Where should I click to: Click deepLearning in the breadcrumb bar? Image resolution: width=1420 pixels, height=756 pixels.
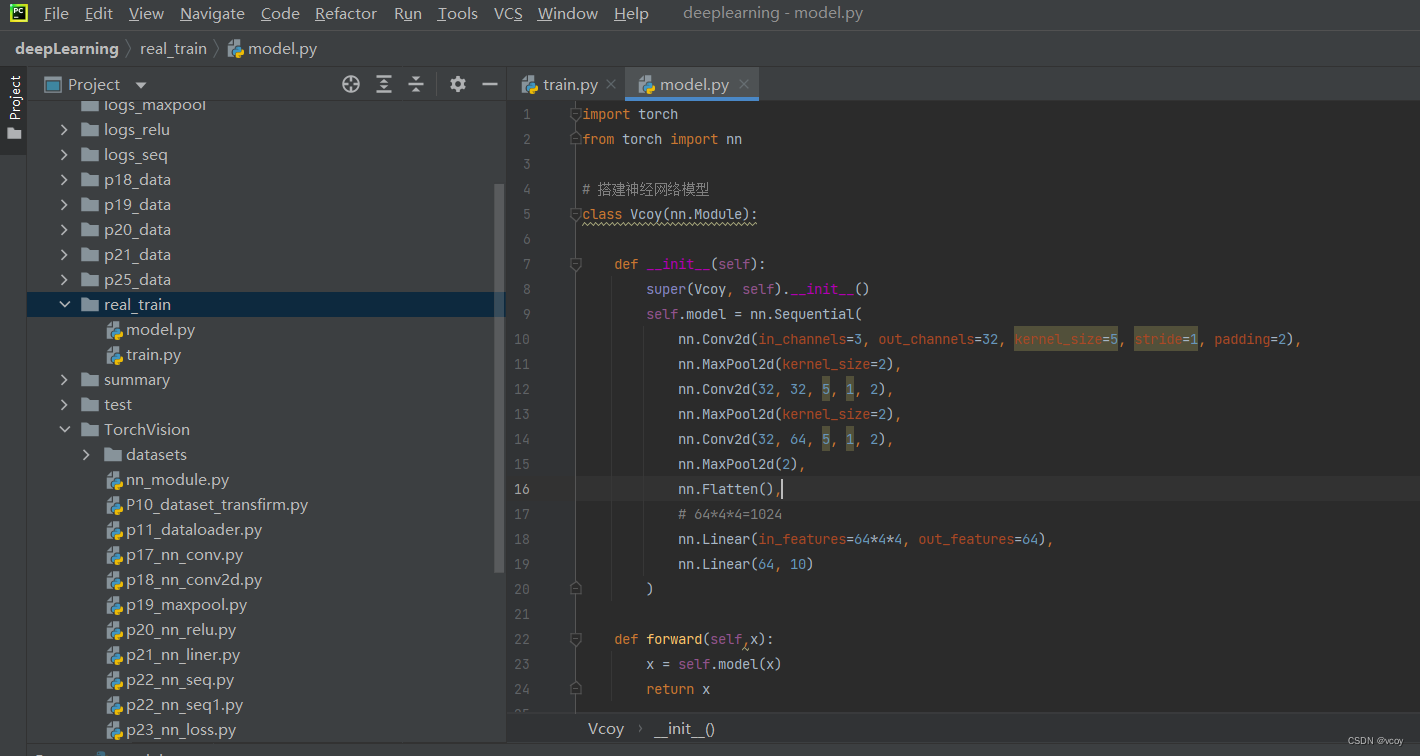pos(67,48)
